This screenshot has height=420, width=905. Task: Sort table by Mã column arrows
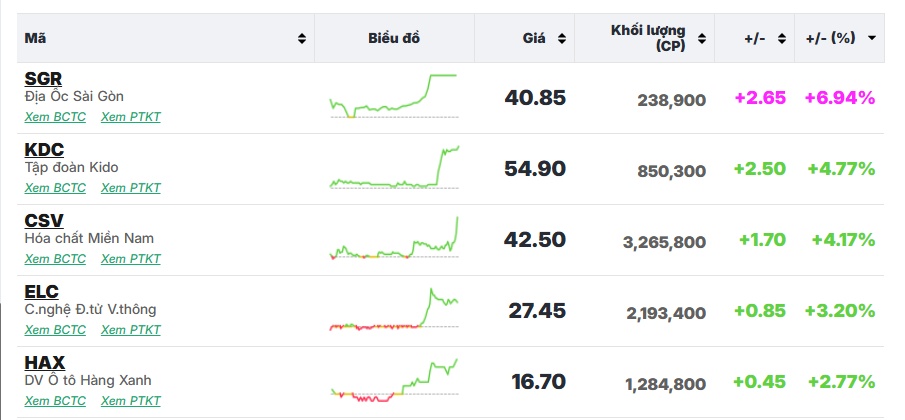pos(302,39)
